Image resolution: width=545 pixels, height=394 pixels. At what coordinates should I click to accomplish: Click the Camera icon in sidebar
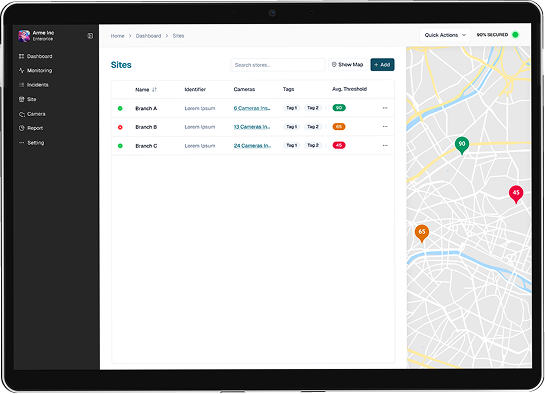(22, 114)
